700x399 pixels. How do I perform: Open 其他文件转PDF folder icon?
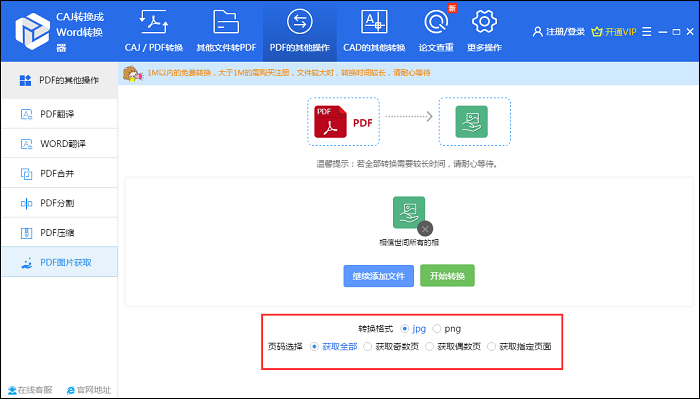226,22
